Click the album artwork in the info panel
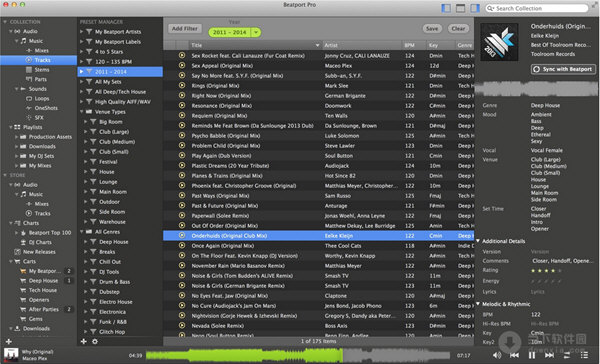The image size is (600, 364). [x=499, y=42]
